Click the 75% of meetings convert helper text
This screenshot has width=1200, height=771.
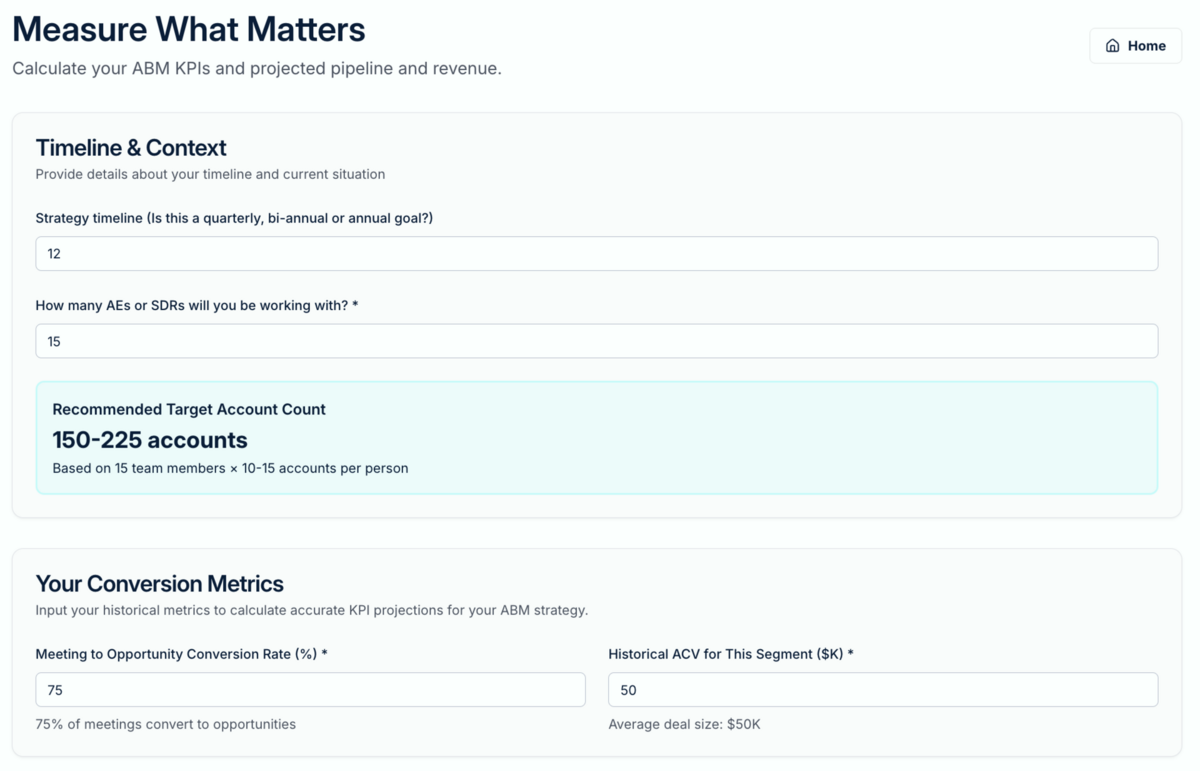pyautogui.click(x=166, y=724)
